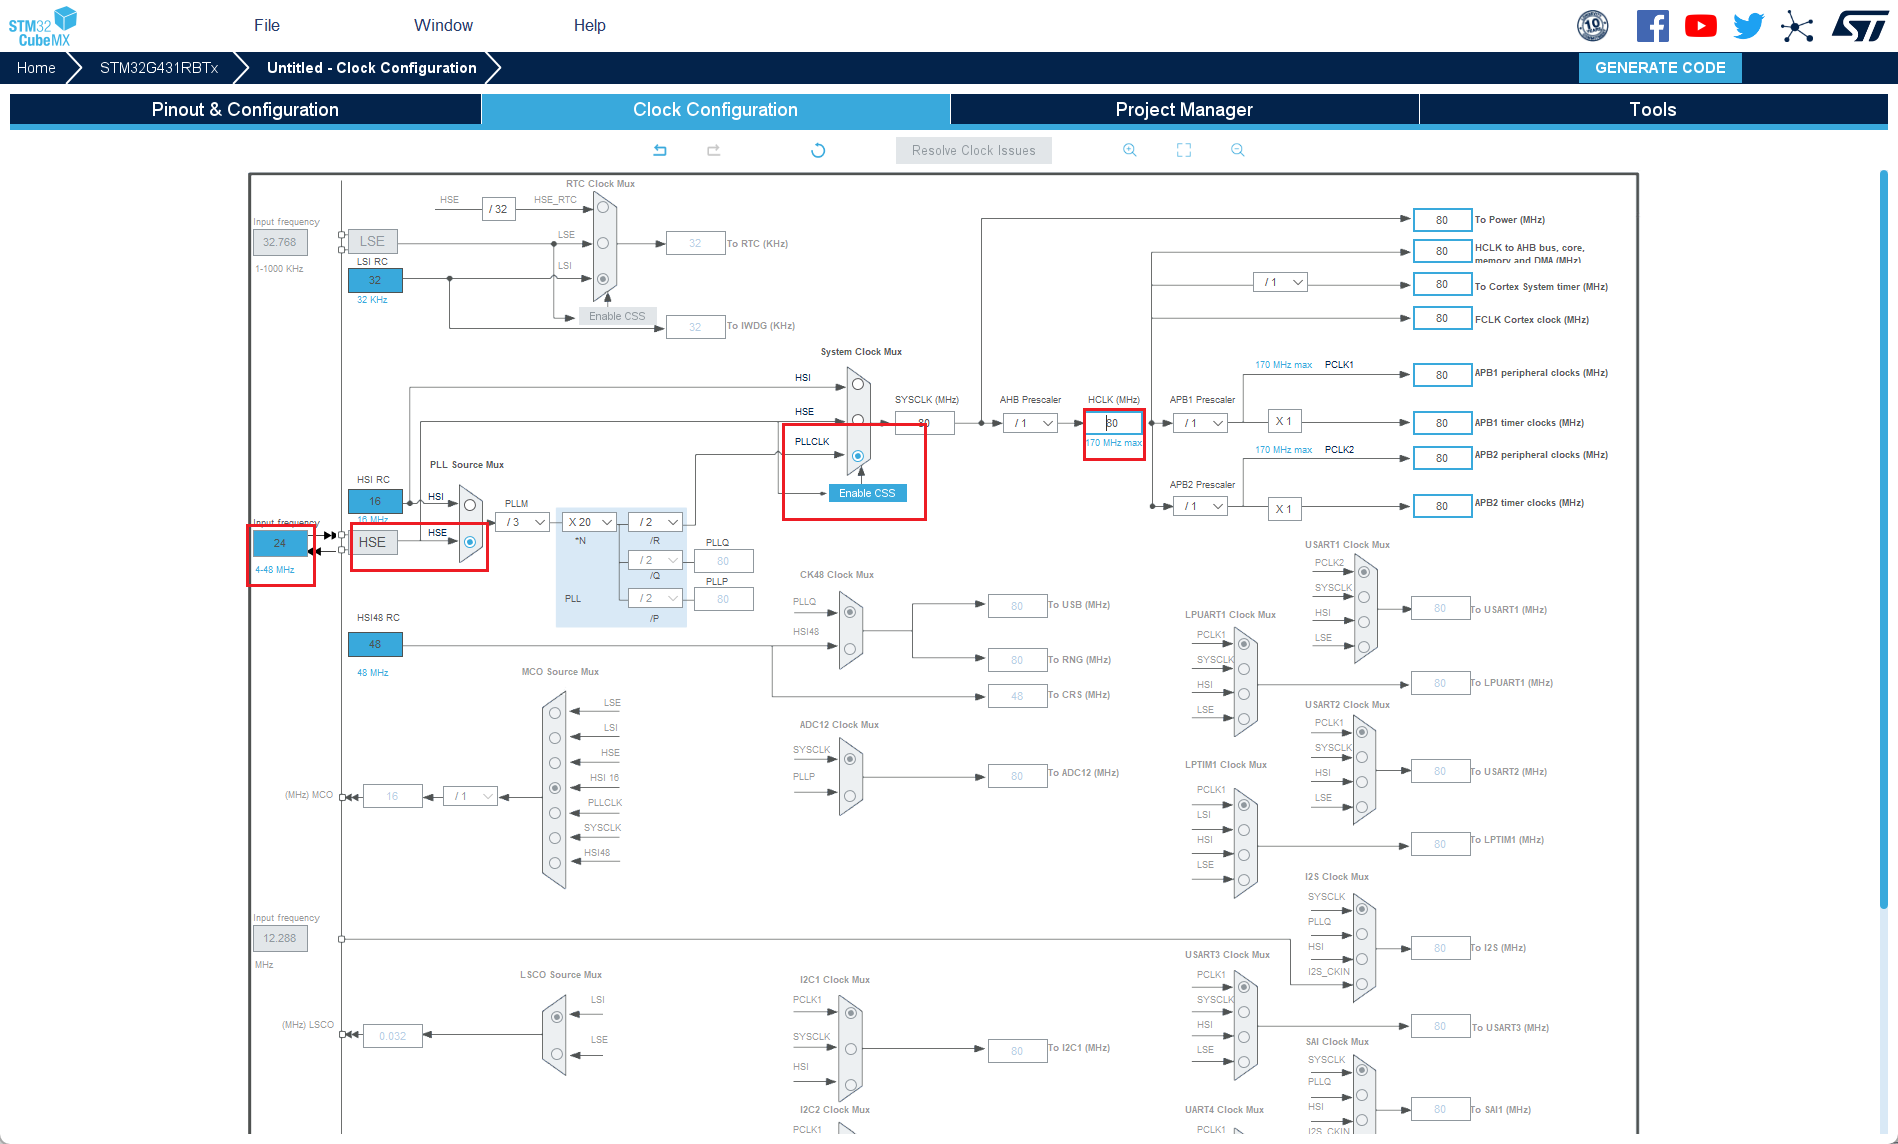
Task: Click the STM32CubeMX logo
Action: coord(42,26)
